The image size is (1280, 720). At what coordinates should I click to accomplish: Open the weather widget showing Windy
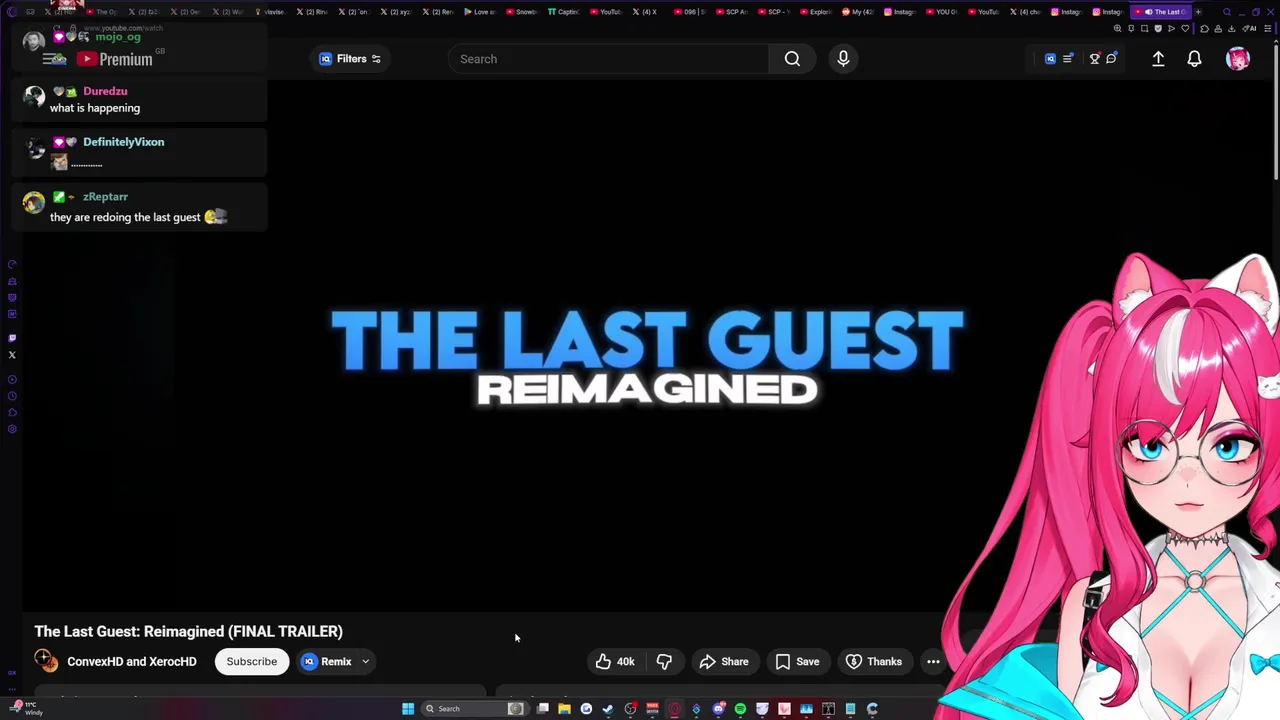point(26,708)
